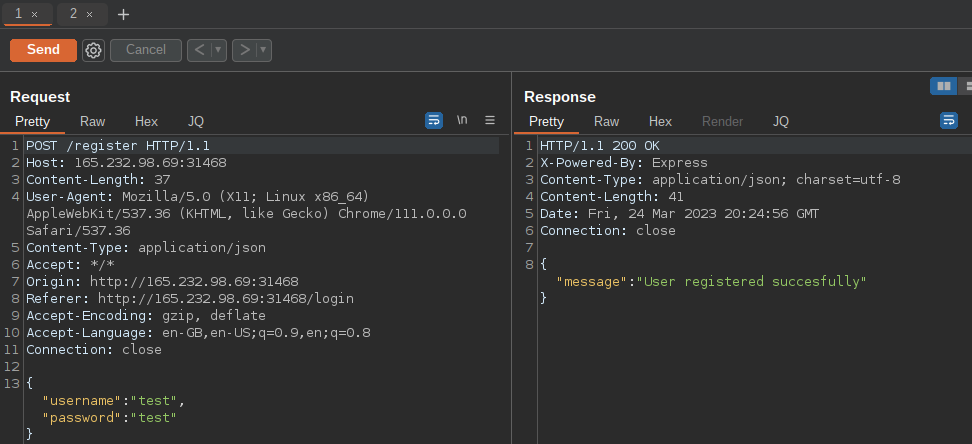Click the Date header in Response
Screen dimensions: 972x444
click(x=679, y=213)
